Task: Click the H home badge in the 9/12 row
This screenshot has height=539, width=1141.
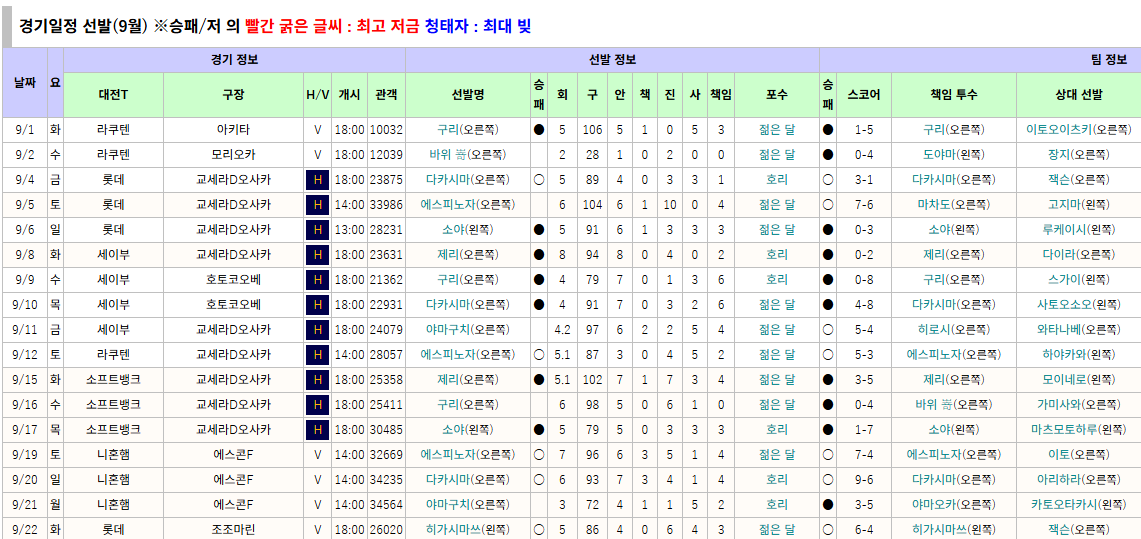Action: click(x=317, y=355)
